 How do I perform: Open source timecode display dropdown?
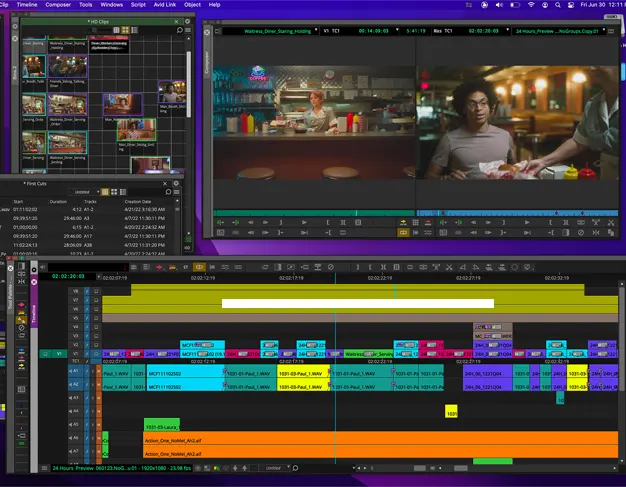(397, 30)
